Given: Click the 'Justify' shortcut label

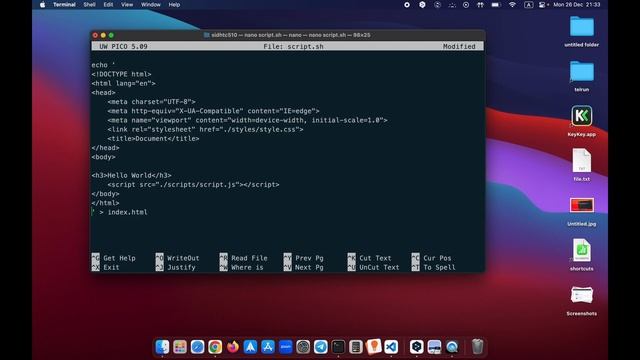Looking at the screenshot, I should [x=181, y=267].
